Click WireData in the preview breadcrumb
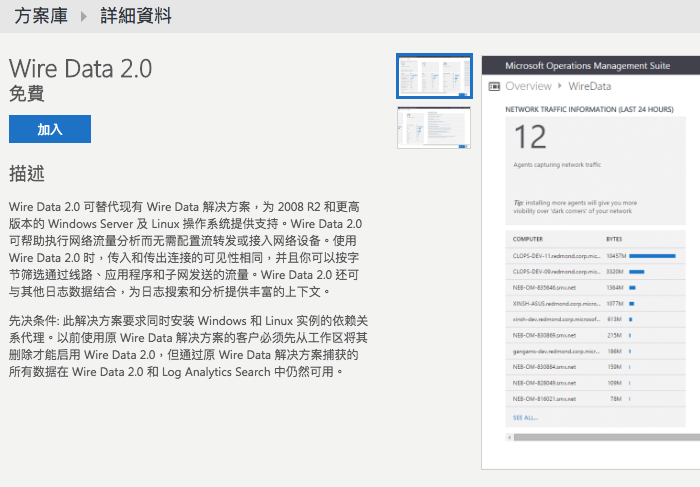Viewport: 700px width, 487px height. click(x=589, y=86)
